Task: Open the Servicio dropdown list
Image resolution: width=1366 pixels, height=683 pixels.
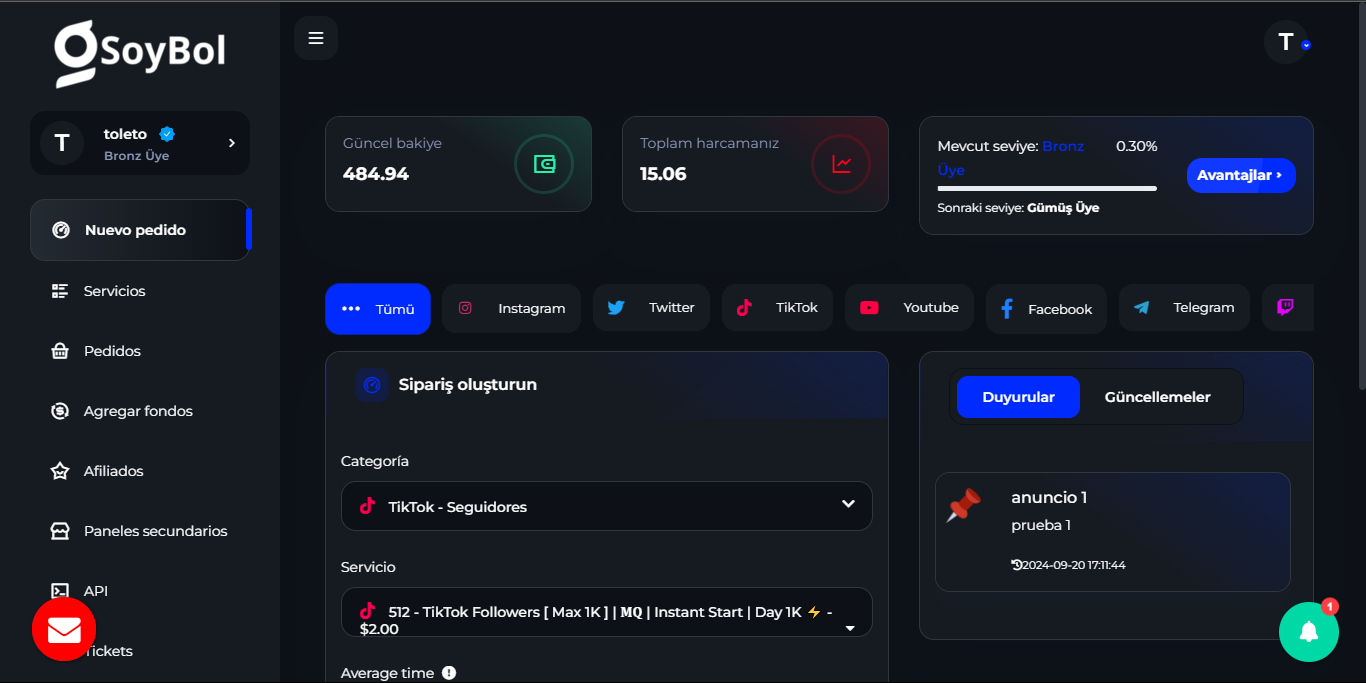Action: [x=606, y=612]
